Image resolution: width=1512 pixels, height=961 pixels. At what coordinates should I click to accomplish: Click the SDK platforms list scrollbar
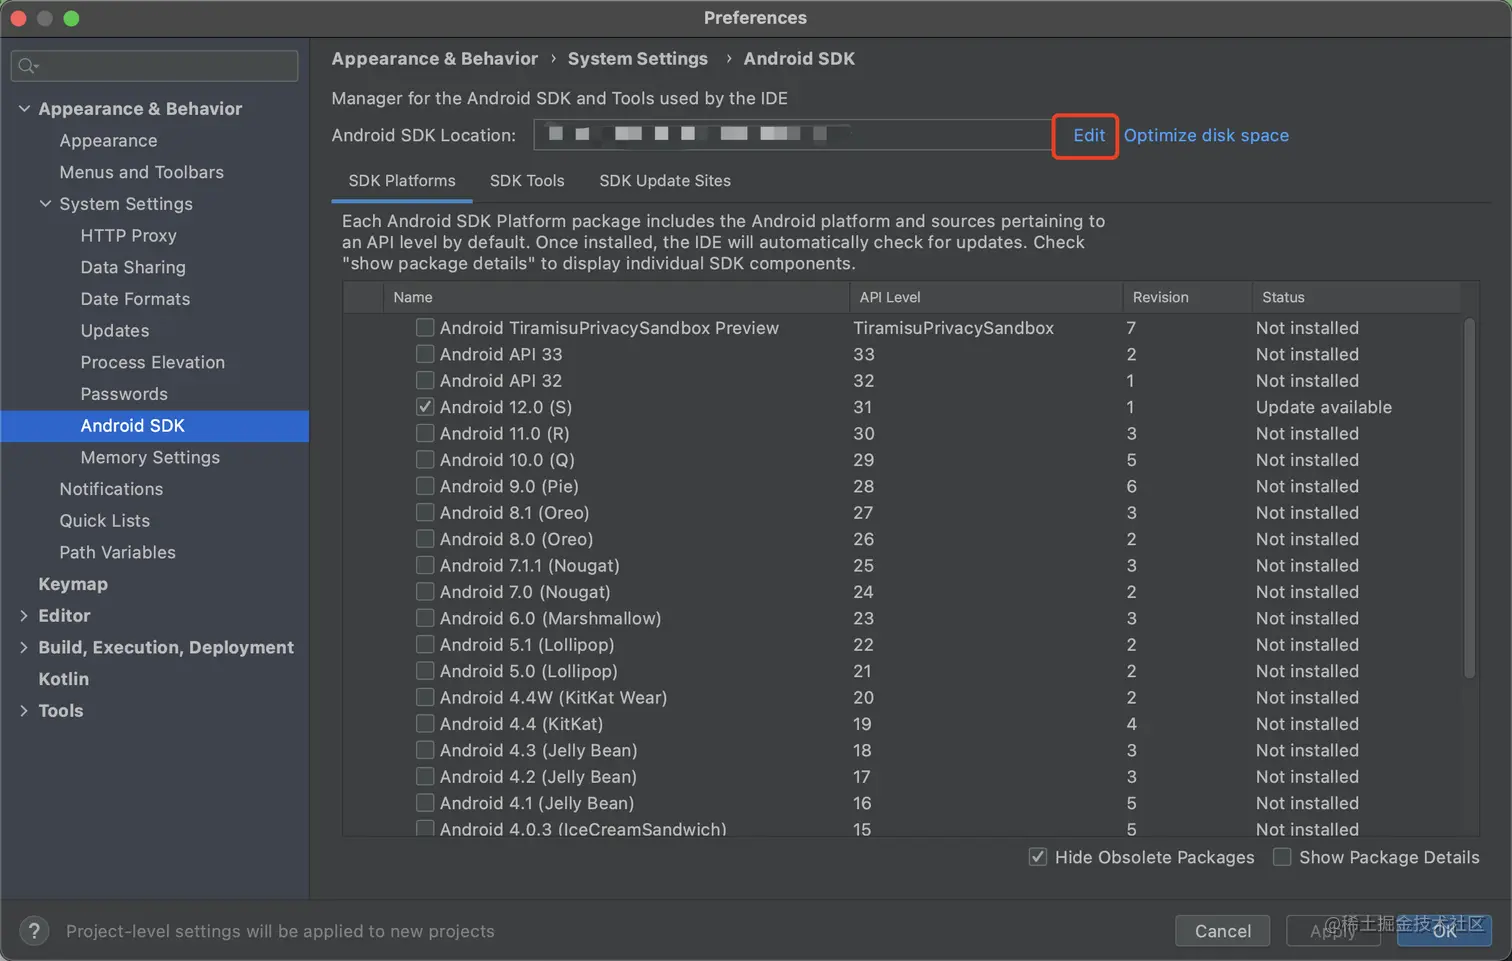pyautogui.click(x=1469, y=500)
